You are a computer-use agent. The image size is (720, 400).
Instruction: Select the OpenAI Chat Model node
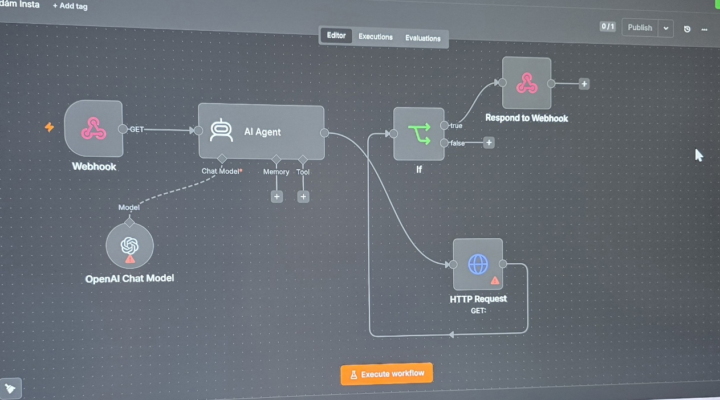coord(129,246)
